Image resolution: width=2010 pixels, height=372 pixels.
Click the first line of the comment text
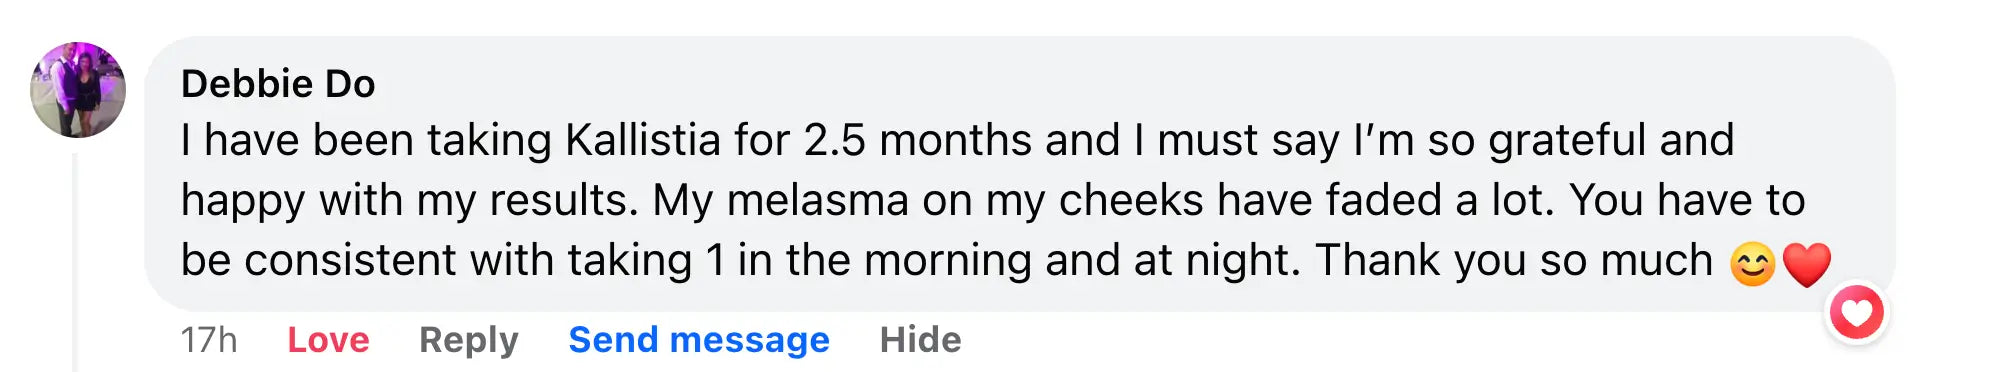pos(957,141)
